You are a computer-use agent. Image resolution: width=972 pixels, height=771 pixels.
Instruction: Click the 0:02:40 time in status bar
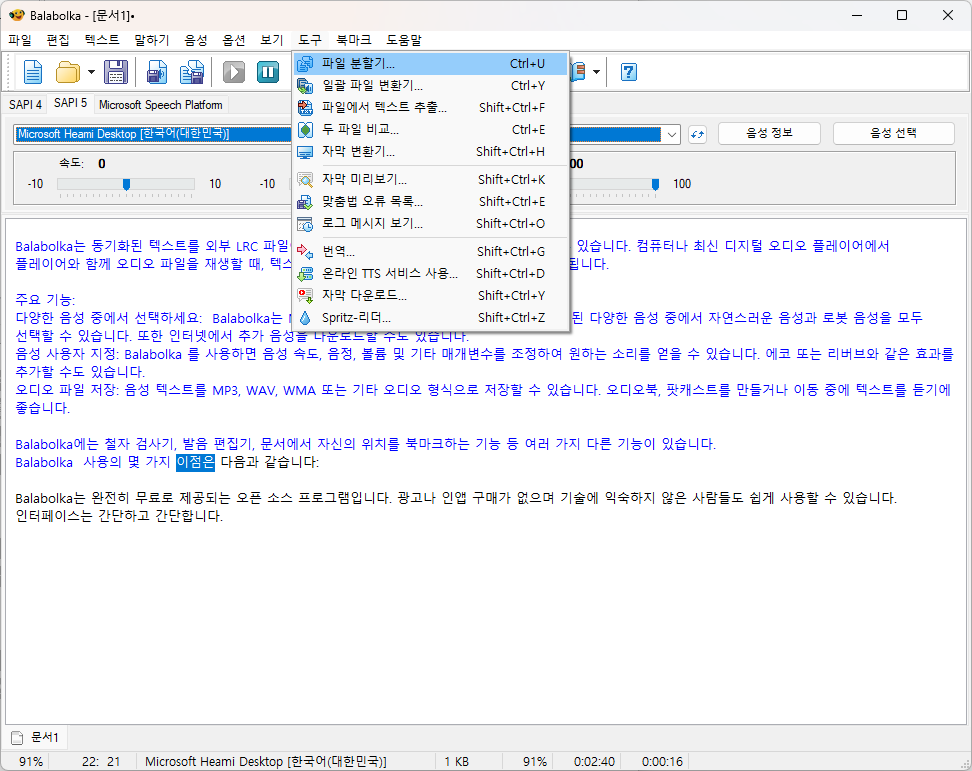(594, 762)
